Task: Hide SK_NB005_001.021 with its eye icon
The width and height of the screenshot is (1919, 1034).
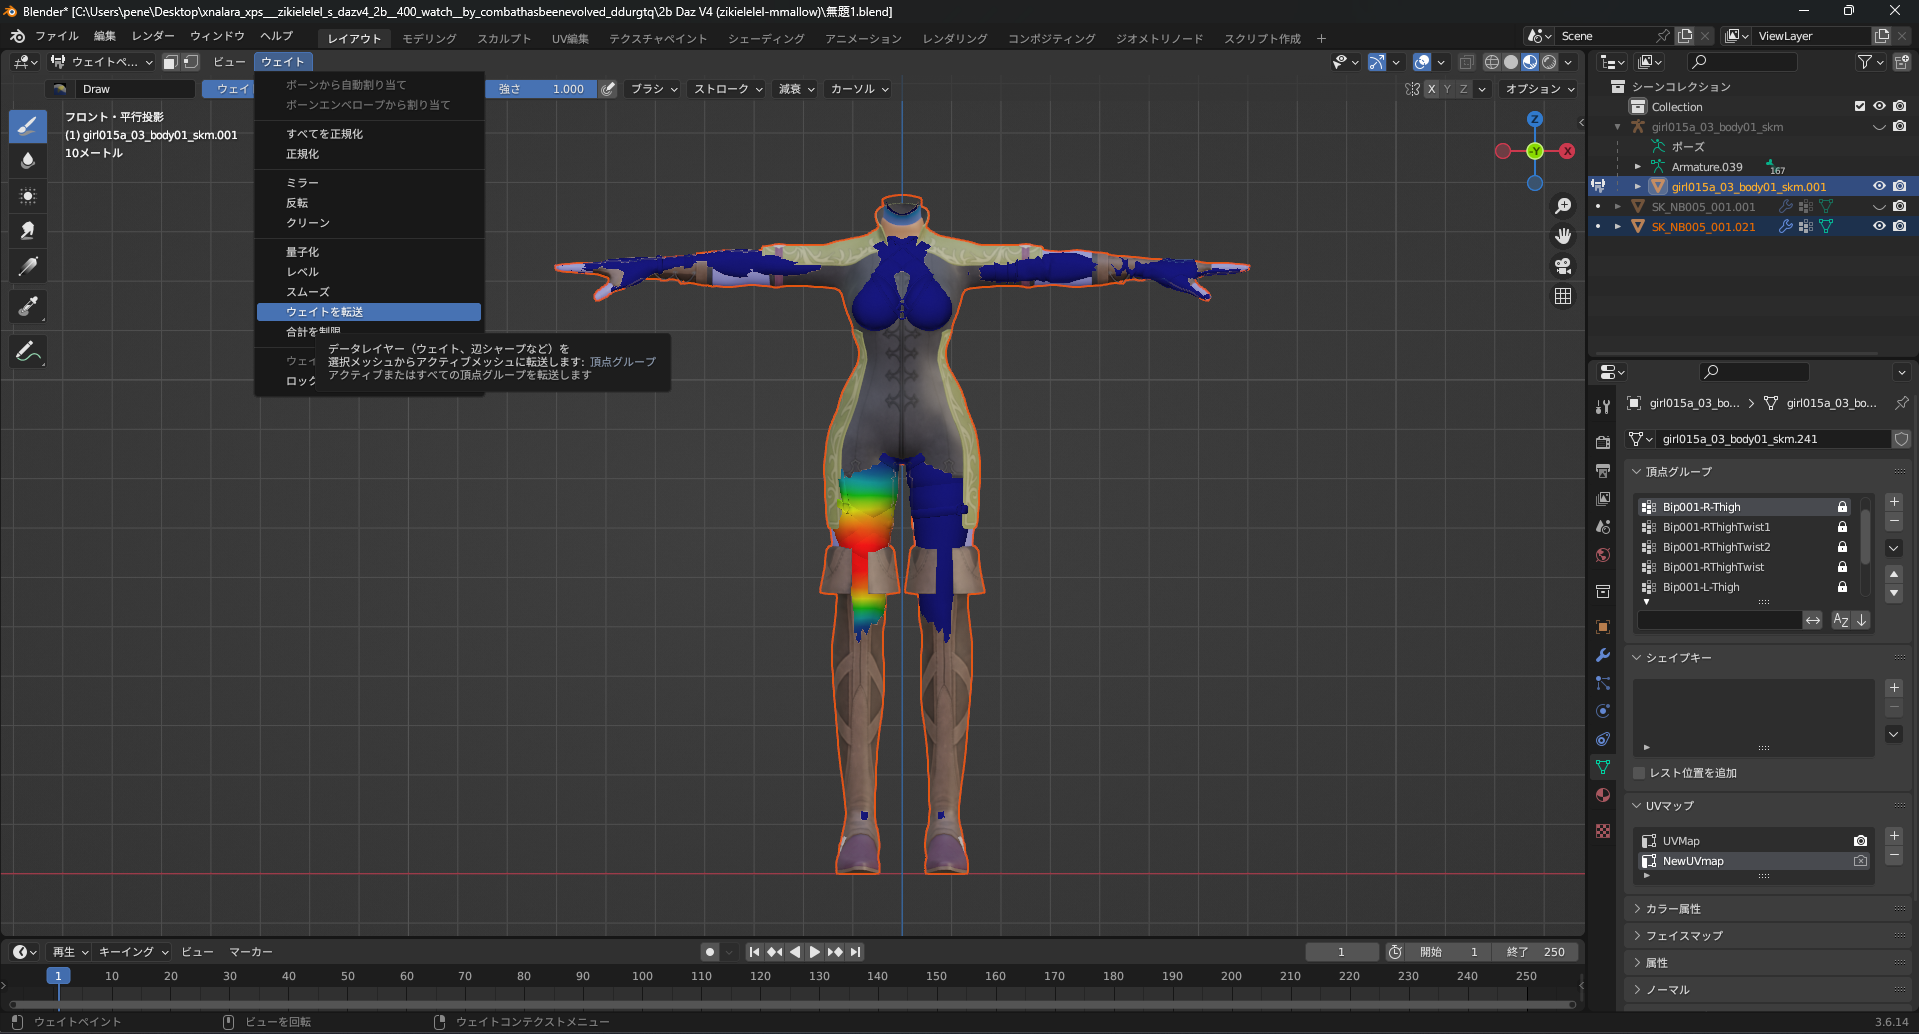Action: pos(1879,226)
